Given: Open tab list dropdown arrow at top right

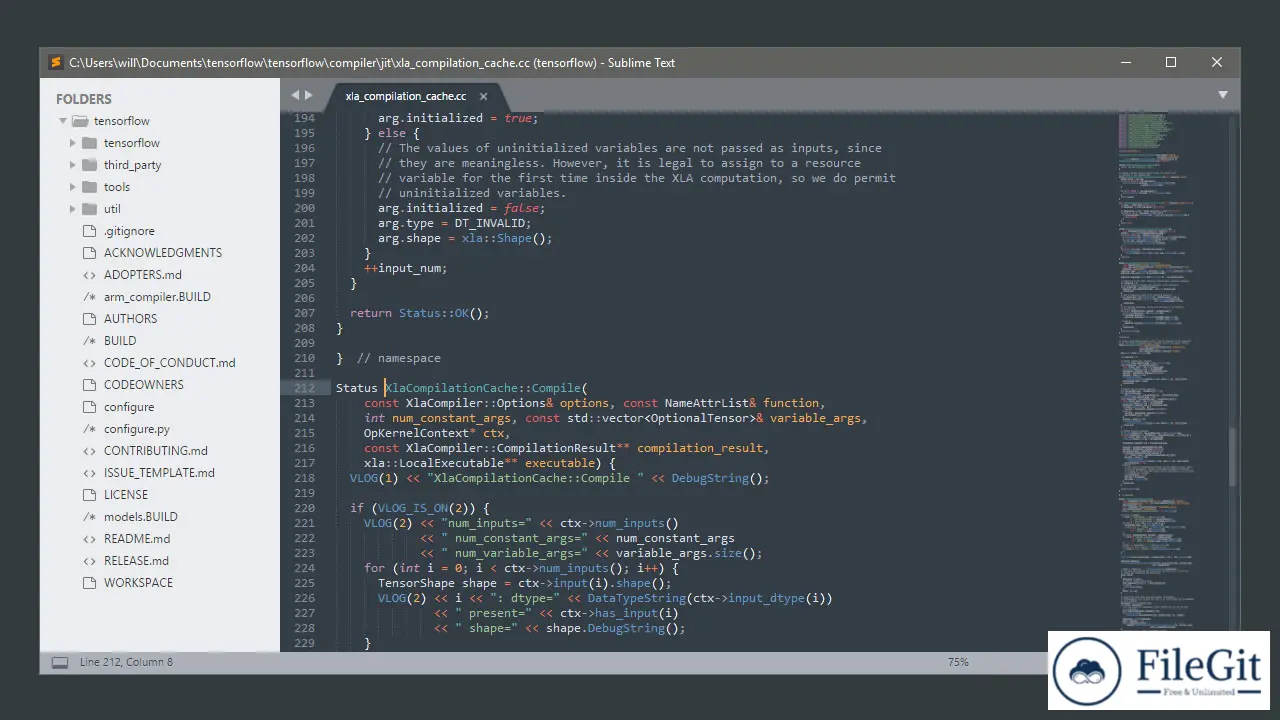Looking at the screenshot, I should [x=1222, y=95].
